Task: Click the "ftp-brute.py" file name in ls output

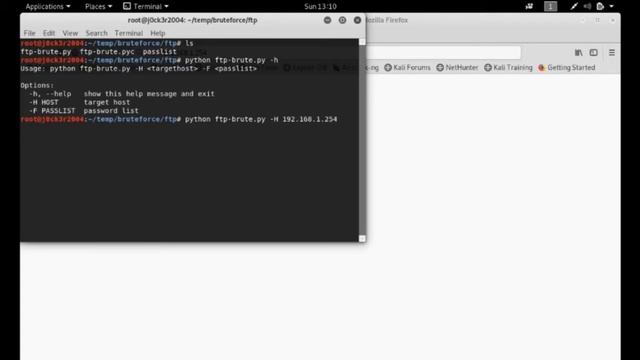Action: [46, 52]
